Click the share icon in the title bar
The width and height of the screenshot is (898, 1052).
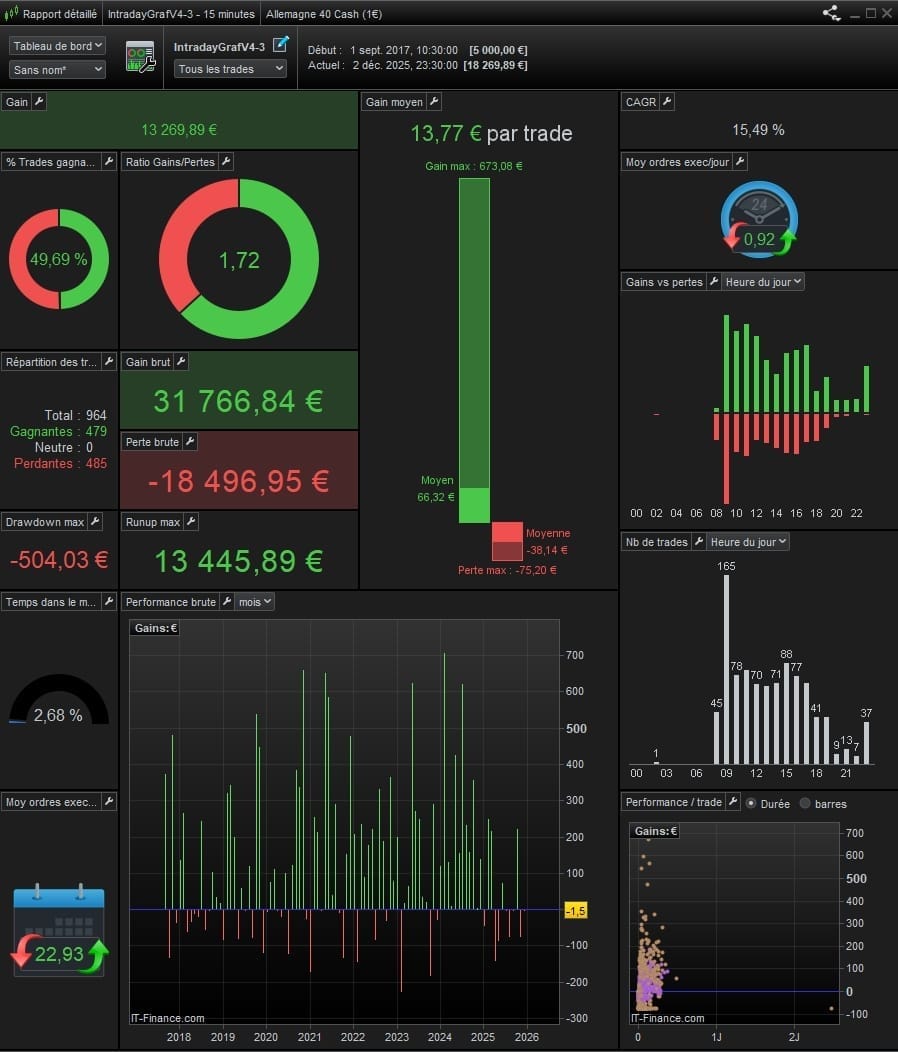(x=831, y=13)
